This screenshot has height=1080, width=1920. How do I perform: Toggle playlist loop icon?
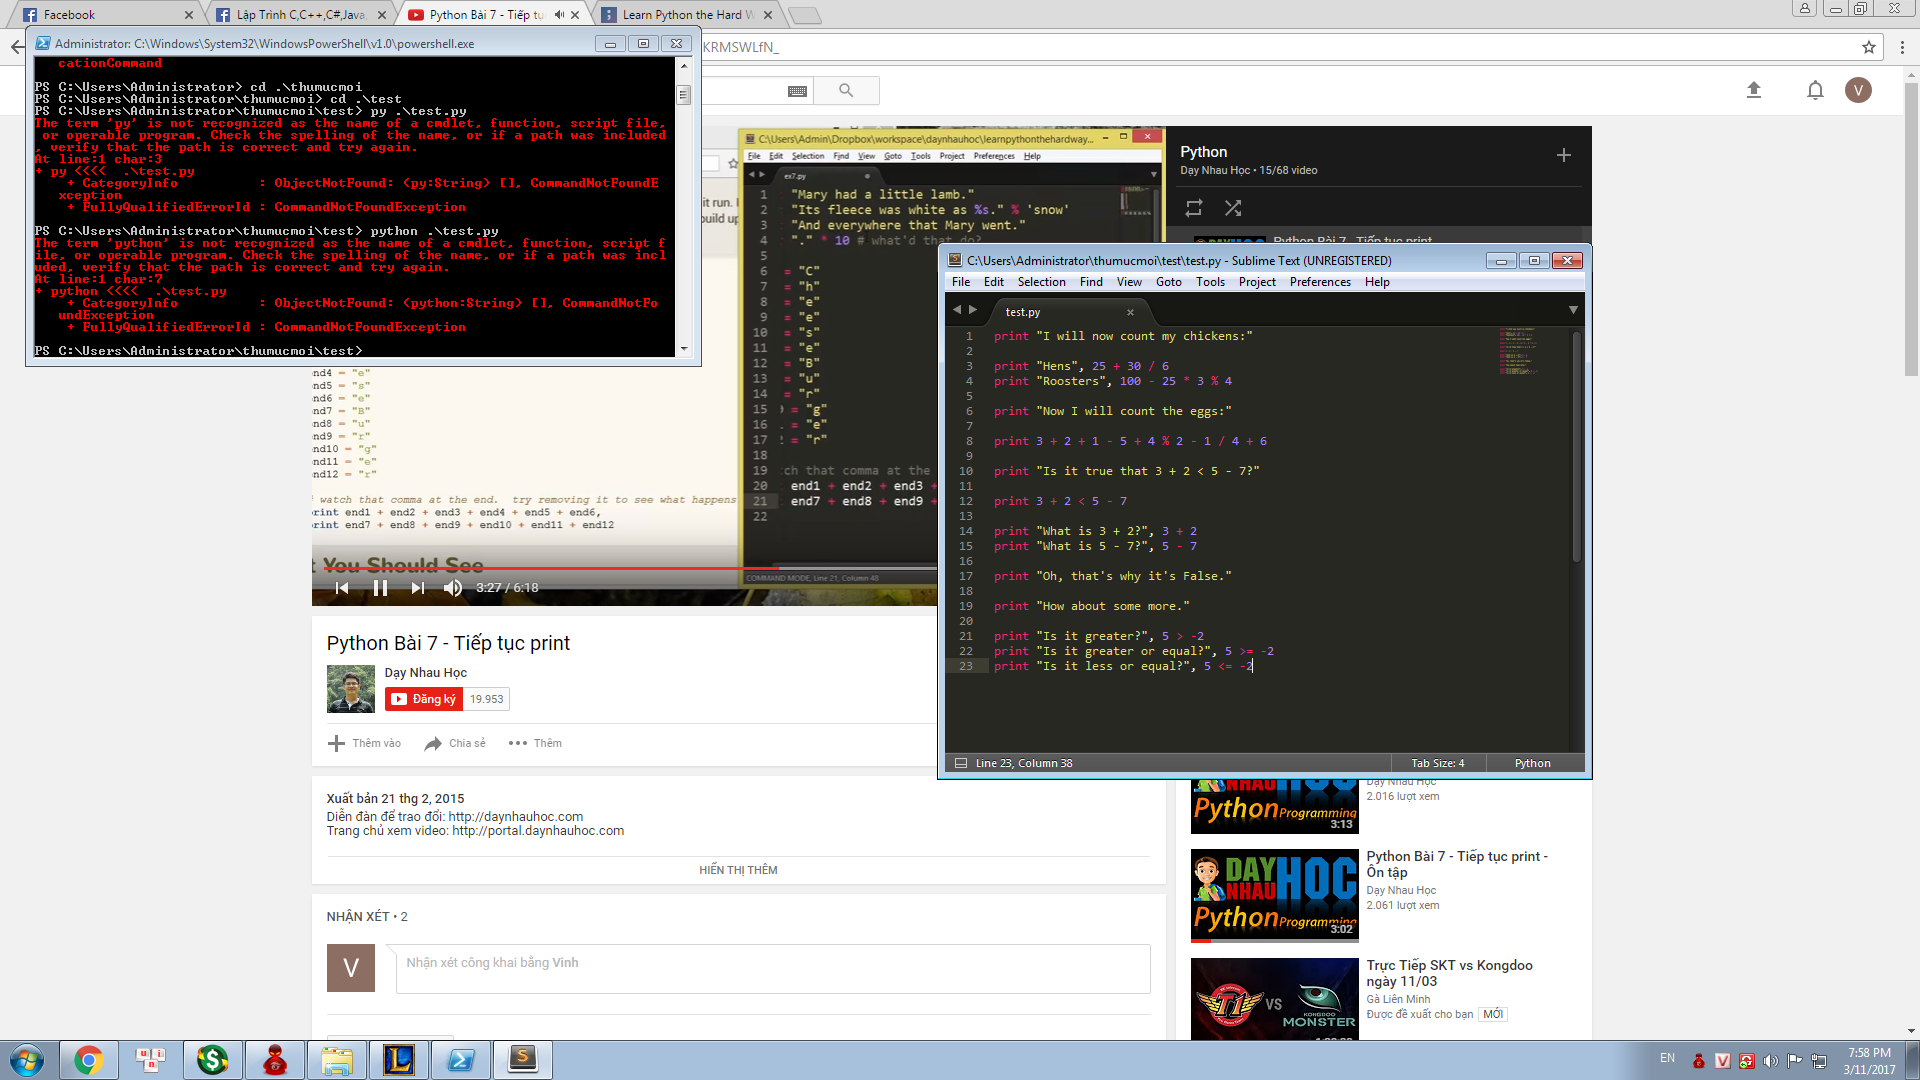point(1194,208)
